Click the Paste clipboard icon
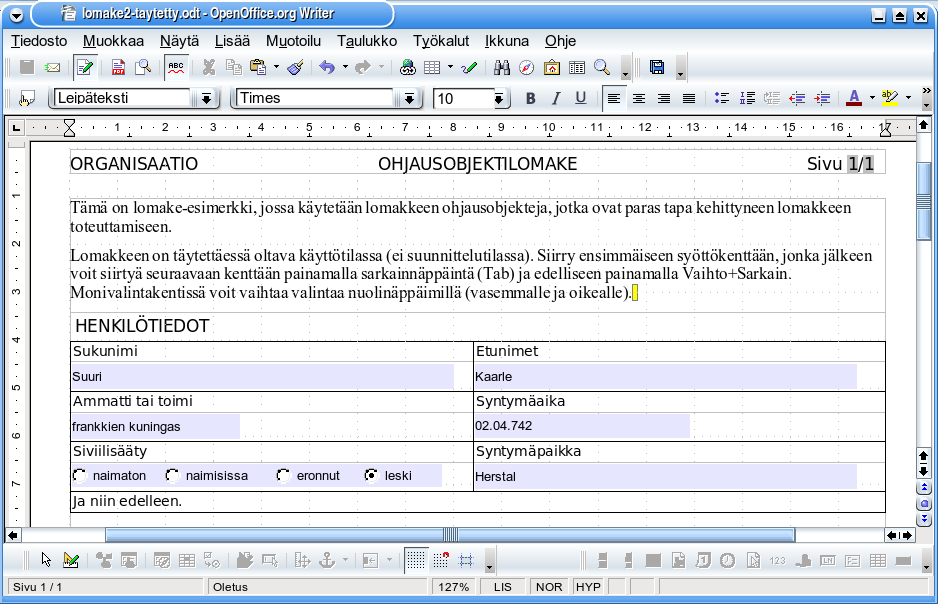Image resolution: width=938 pixels, height=604 pixels. coord(258,68)
